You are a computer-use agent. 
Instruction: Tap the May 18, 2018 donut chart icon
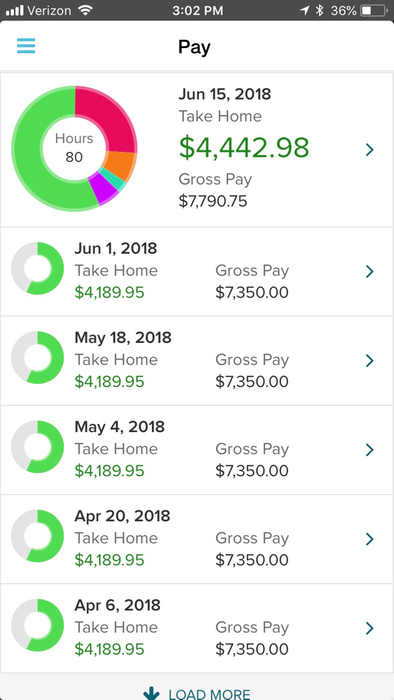pyautogui.click(x=37, y=358)
